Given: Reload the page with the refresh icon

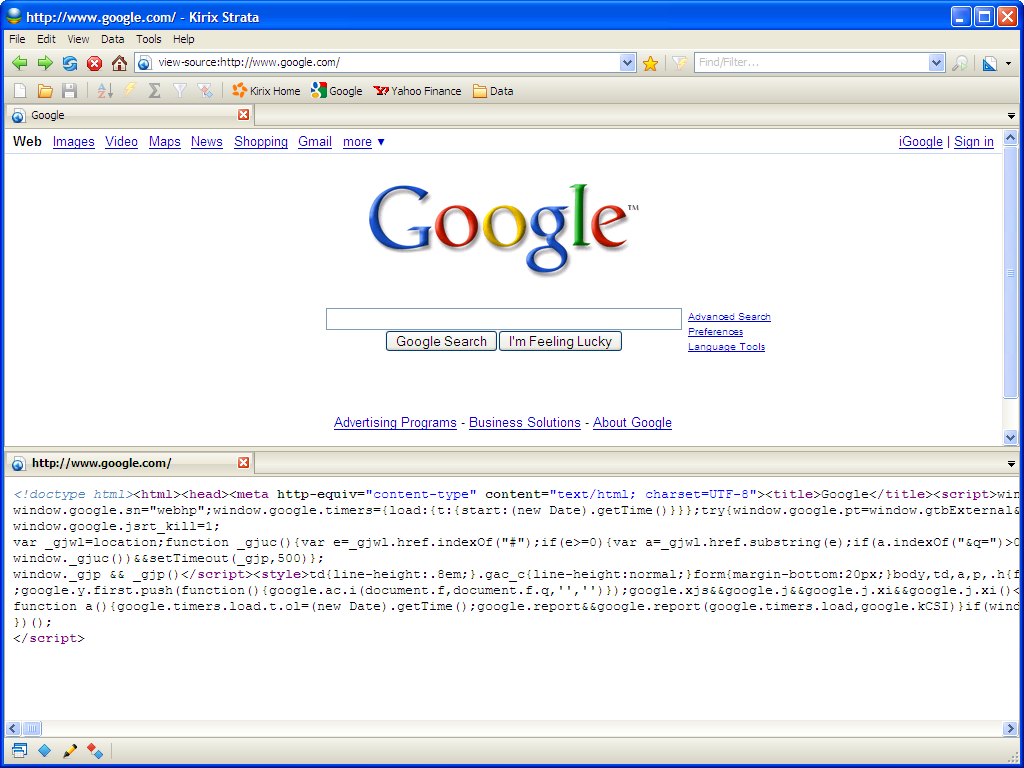Looking at the screenshot, I should coord(70,63).
